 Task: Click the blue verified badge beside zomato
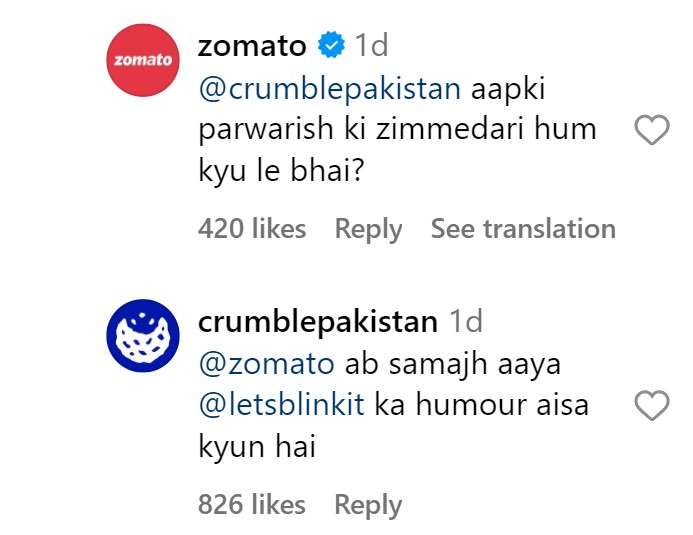(x=331, y=45)
